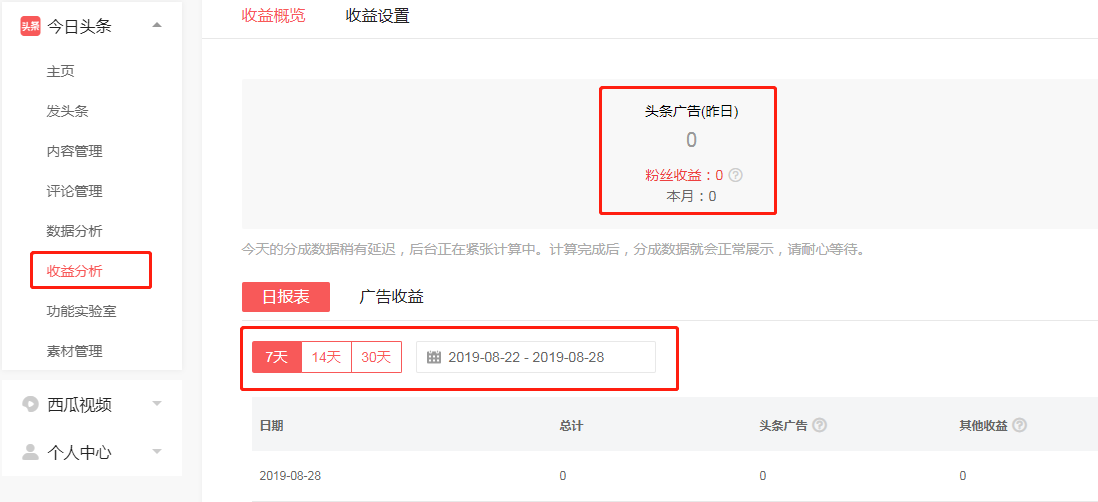Go to 数据分析 in the sidebar
This screenshot has height=502, width=1098.
click(74, 231)
